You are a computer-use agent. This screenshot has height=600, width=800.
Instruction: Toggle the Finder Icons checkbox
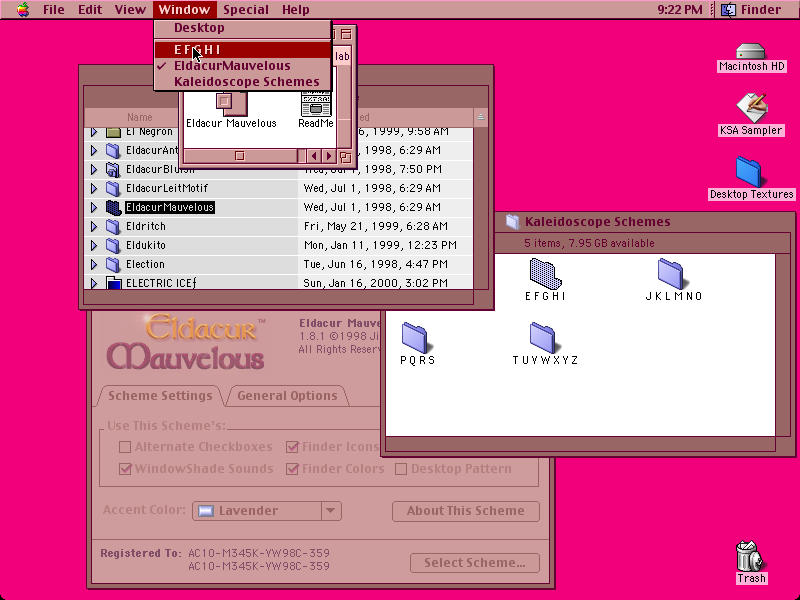pyautogui.click(x=292, y=447)
